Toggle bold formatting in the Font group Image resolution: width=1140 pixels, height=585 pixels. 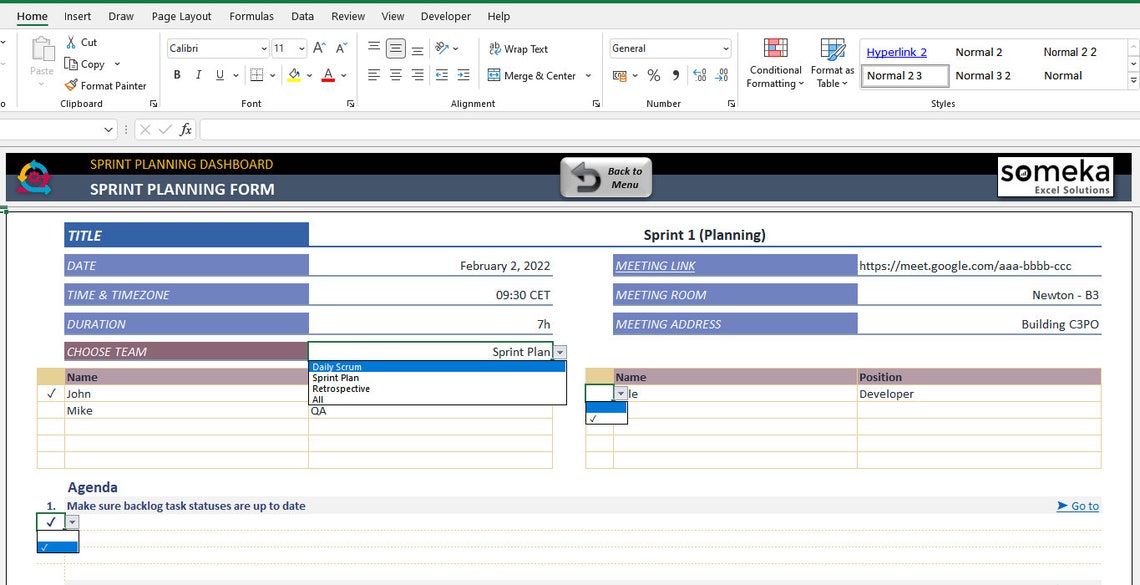[x=176, y=75]
